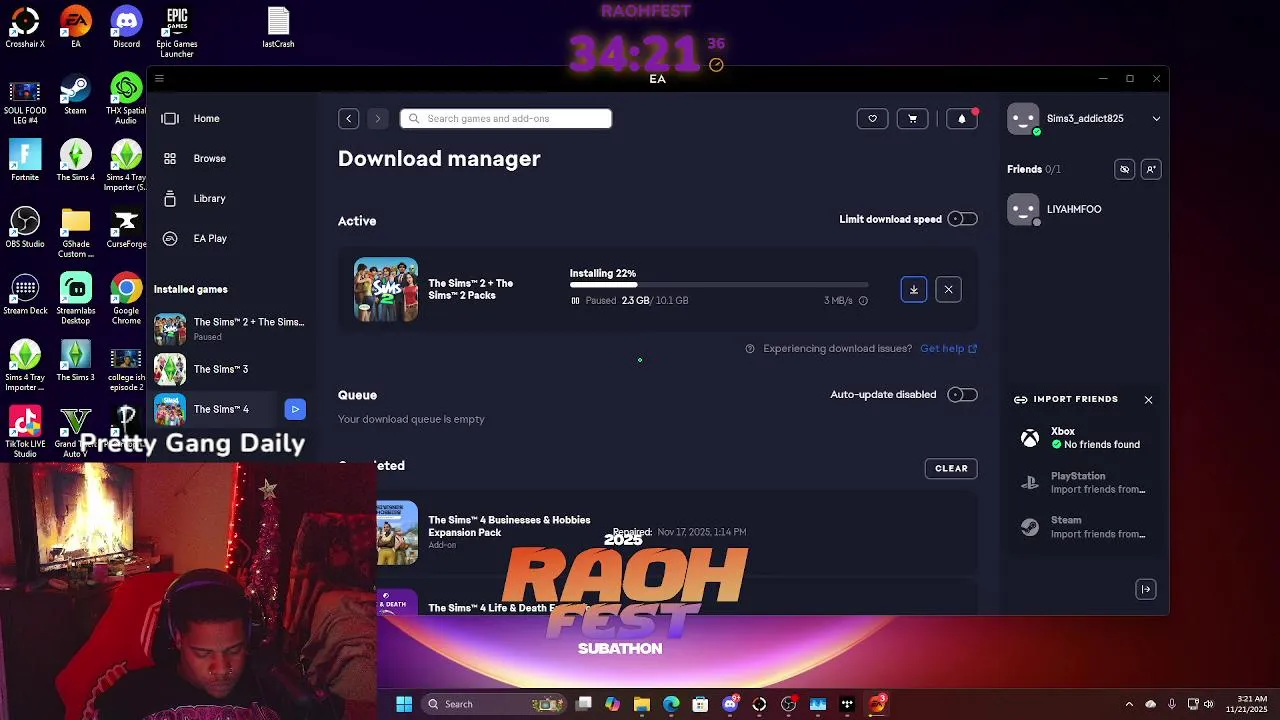Open the notifications bell
This screenshot has height=720, width=1280.
pyautogui.click(x=962, y=119)
